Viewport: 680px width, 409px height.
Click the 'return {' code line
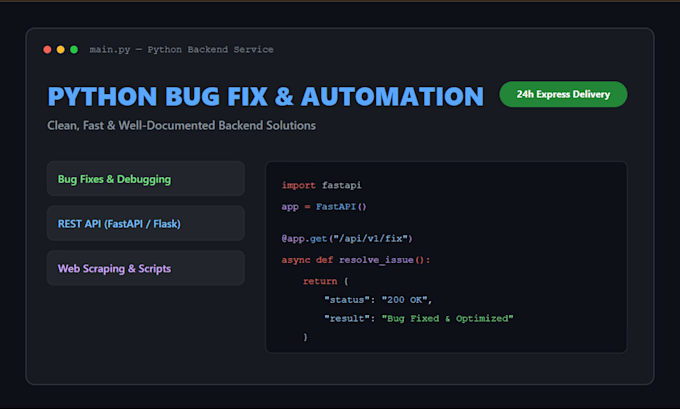point(326,281)
